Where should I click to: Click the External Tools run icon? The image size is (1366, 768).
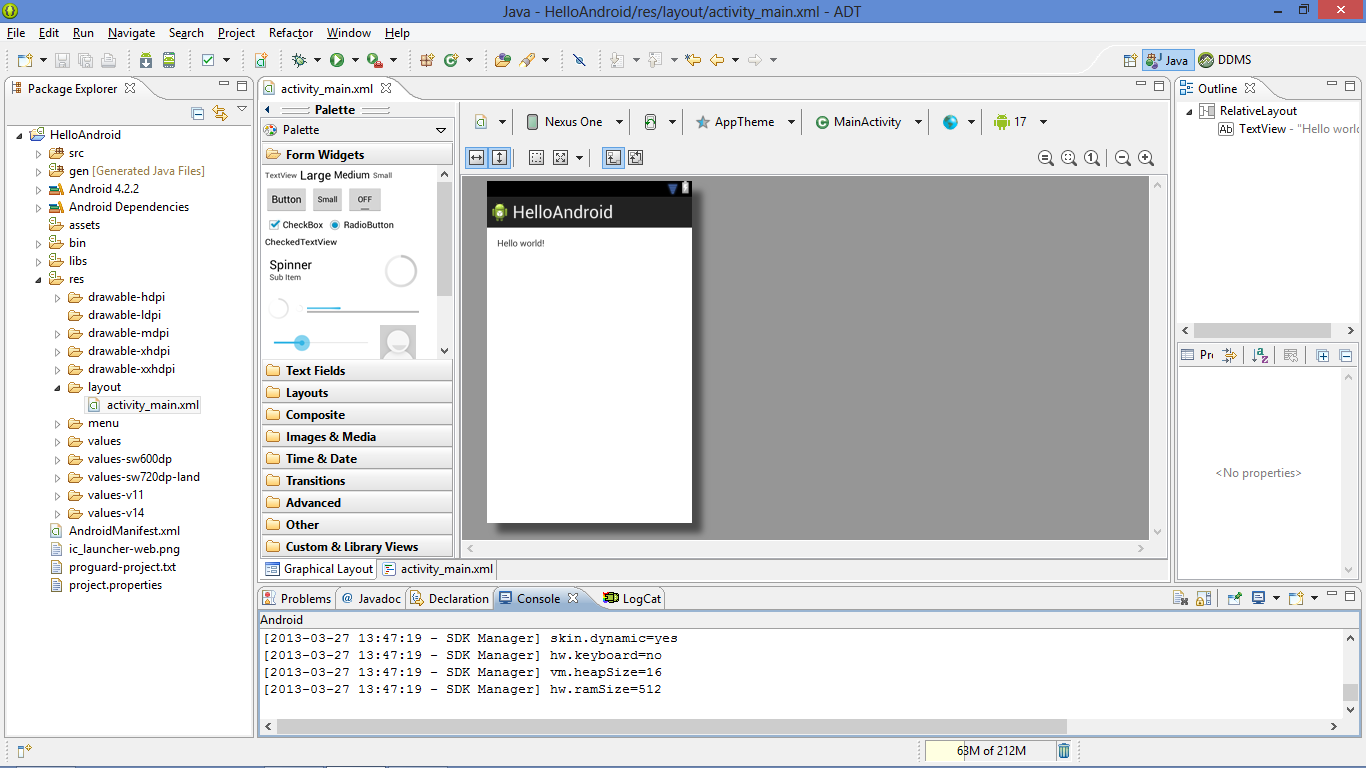pyautogui.click(x=375, y=60)
